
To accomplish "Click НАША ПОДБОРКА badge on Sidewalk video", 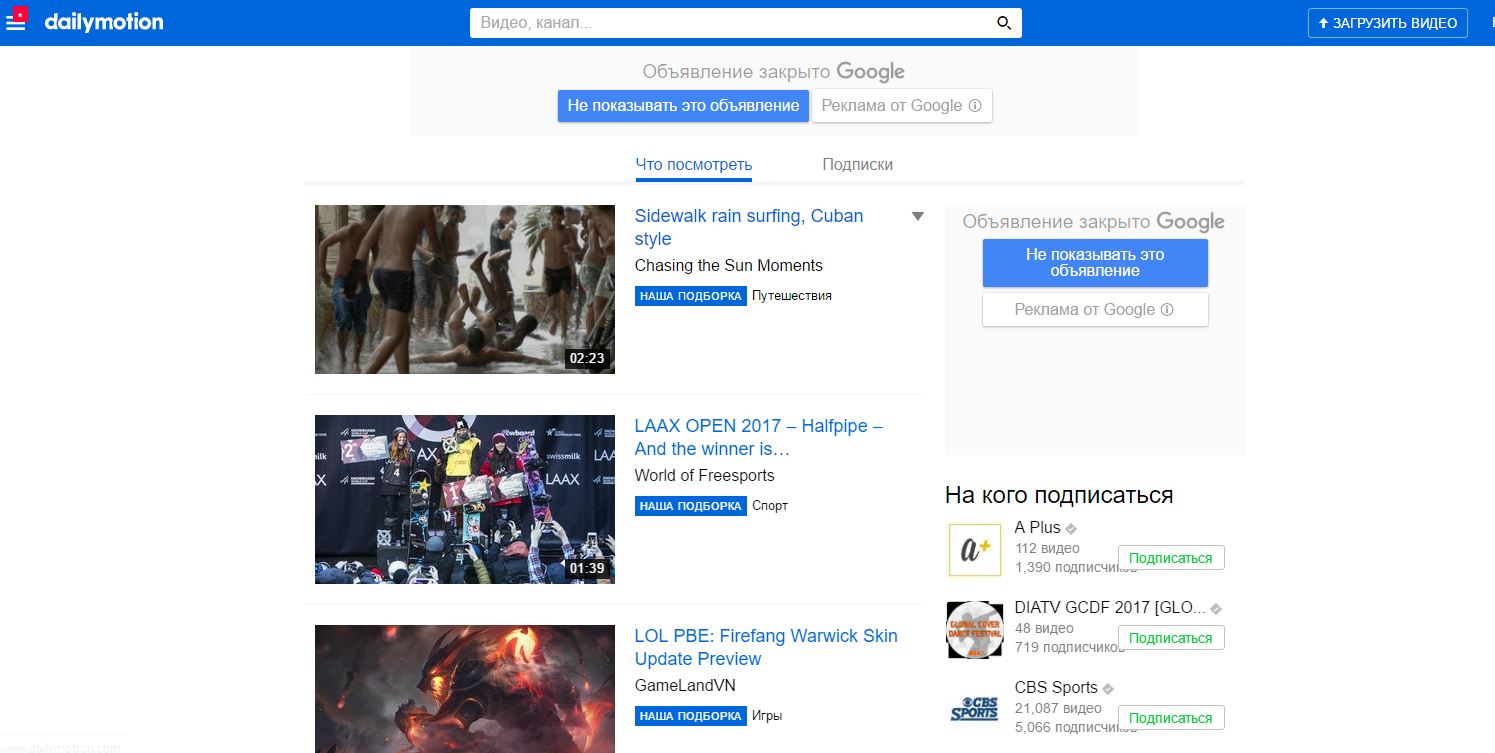I will coord(691,296).
